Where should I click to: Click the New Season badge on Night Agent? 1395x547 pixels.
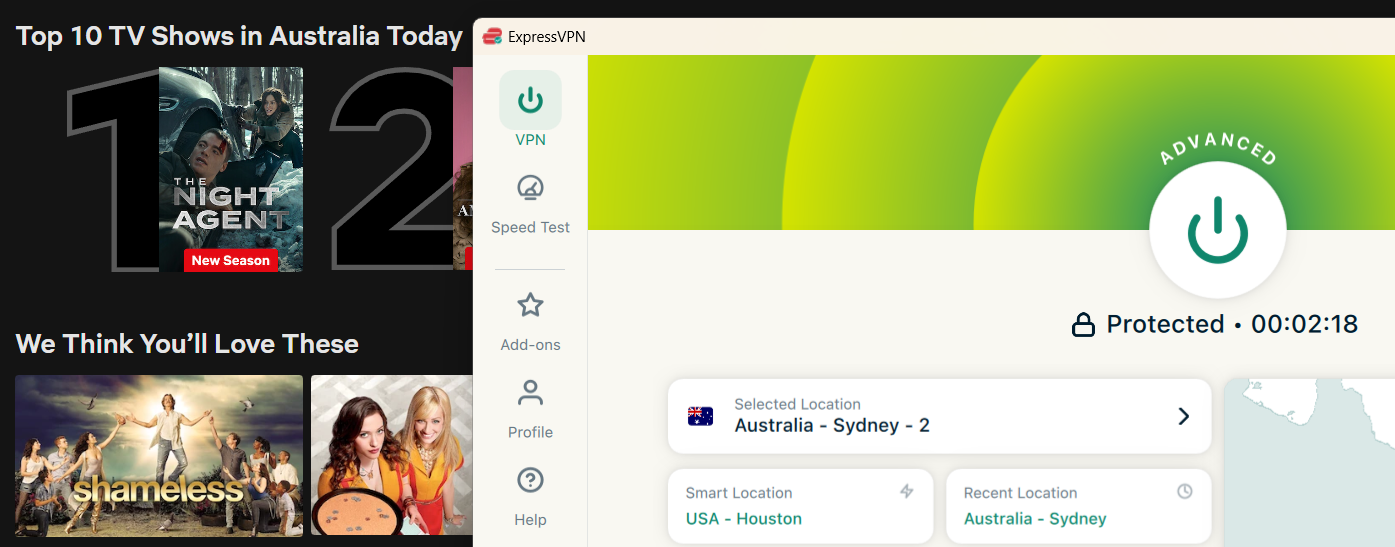(231, 260)
